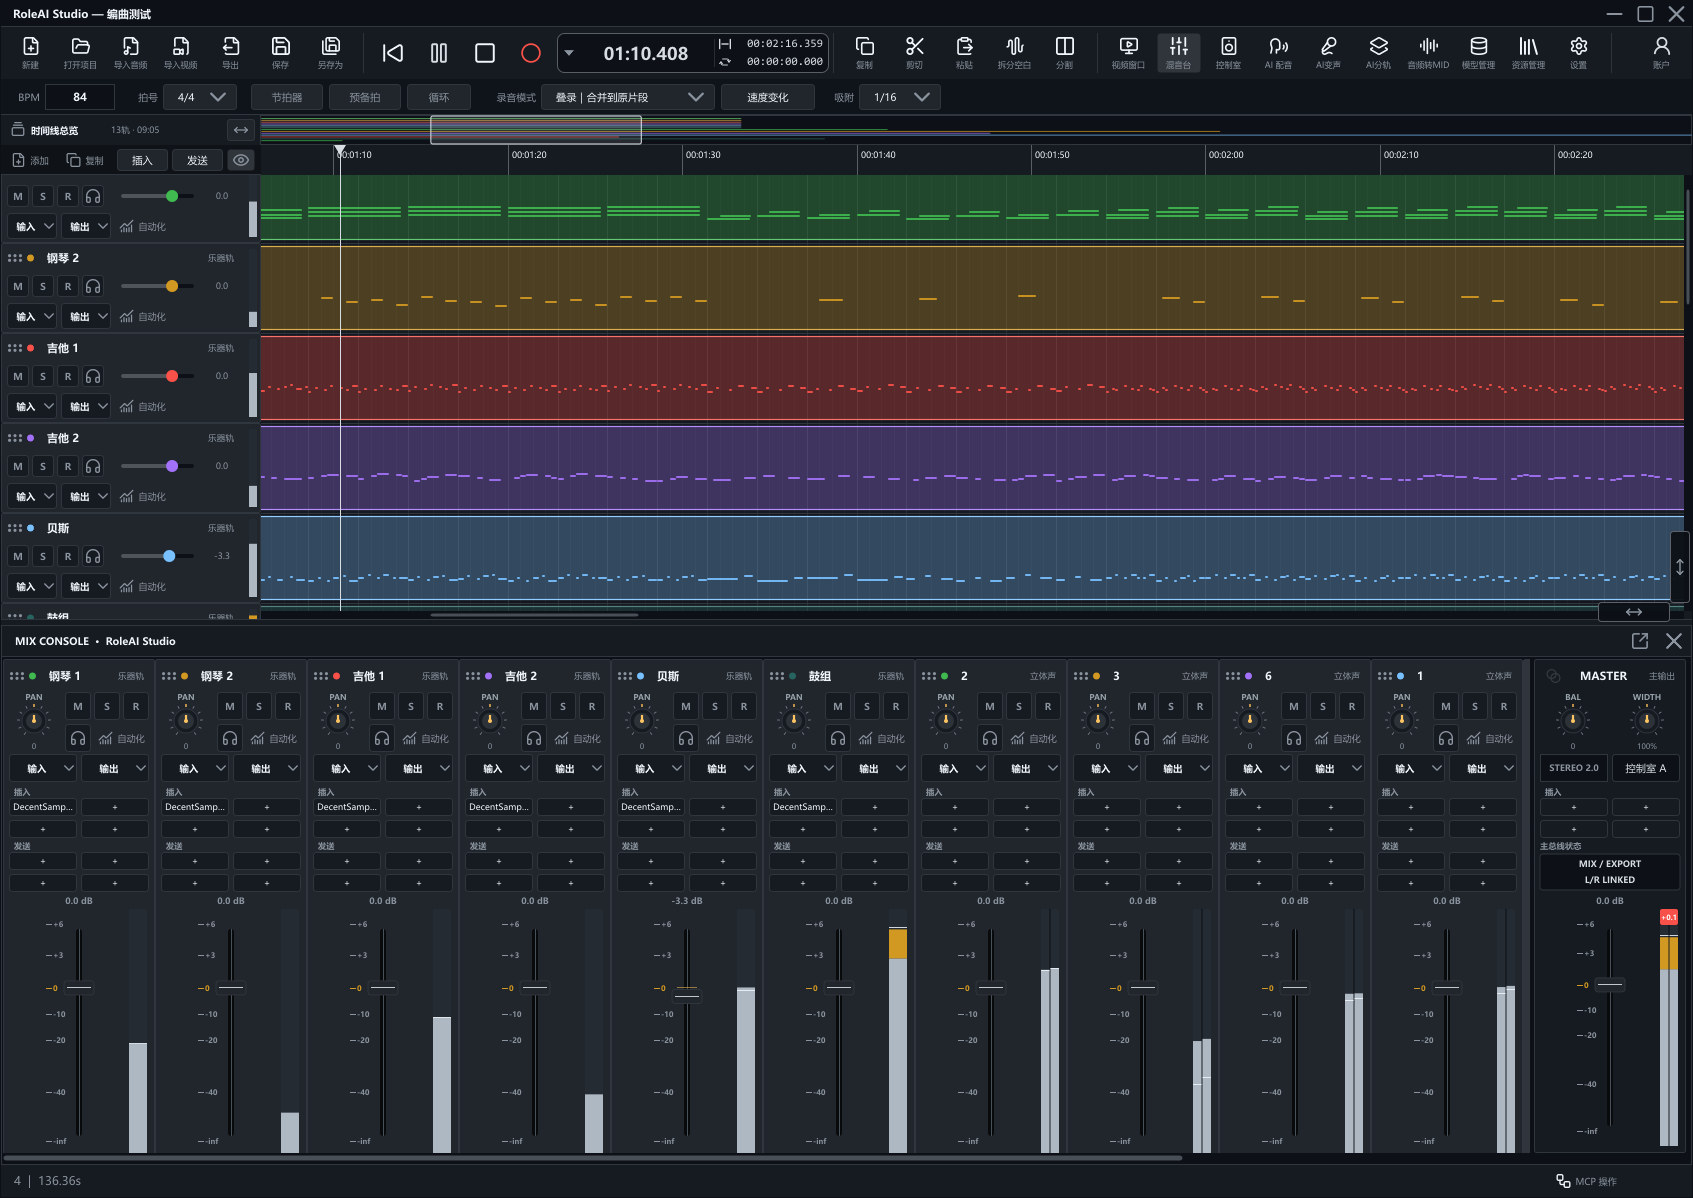Expand 输入 dropdown on 钢琴 2 timeline track

click(x=32, y=316)
